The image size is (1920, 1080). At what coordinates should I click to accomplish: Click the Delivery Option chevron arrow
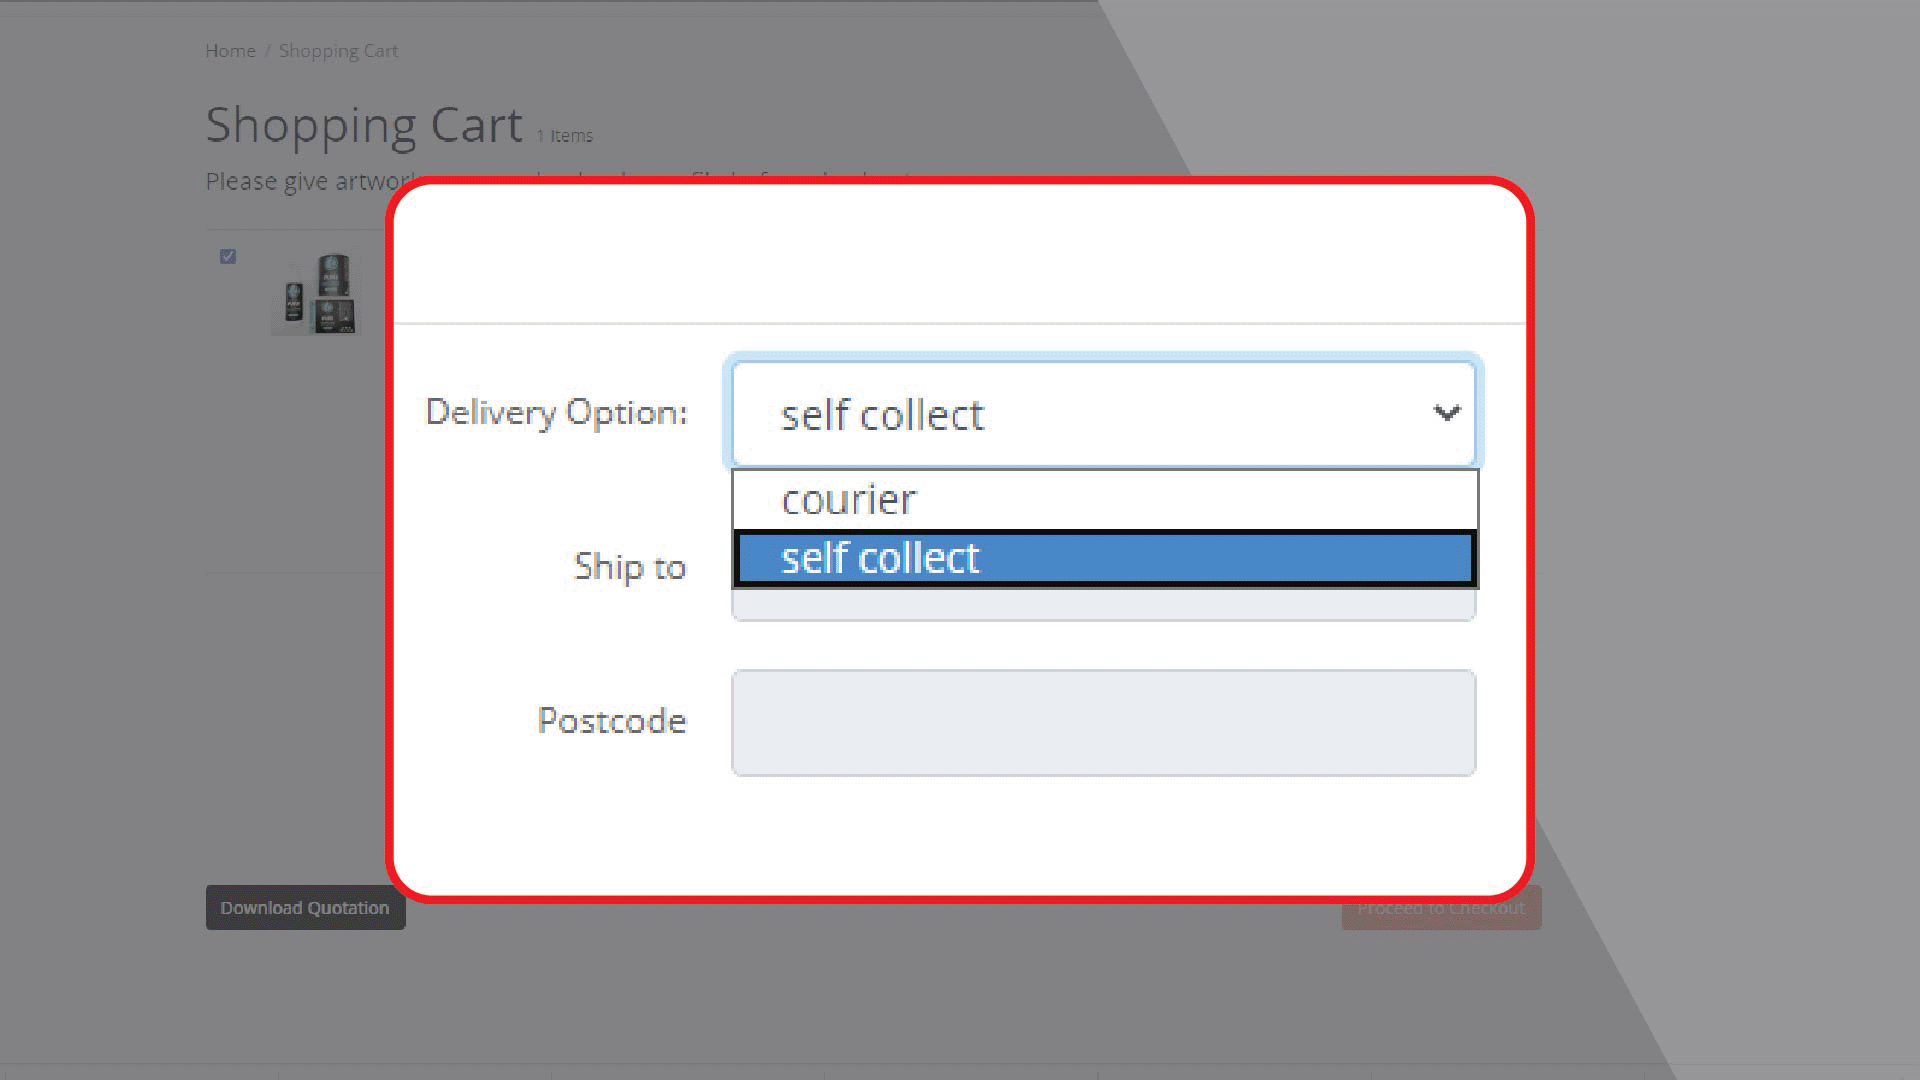click(1446, 413)
